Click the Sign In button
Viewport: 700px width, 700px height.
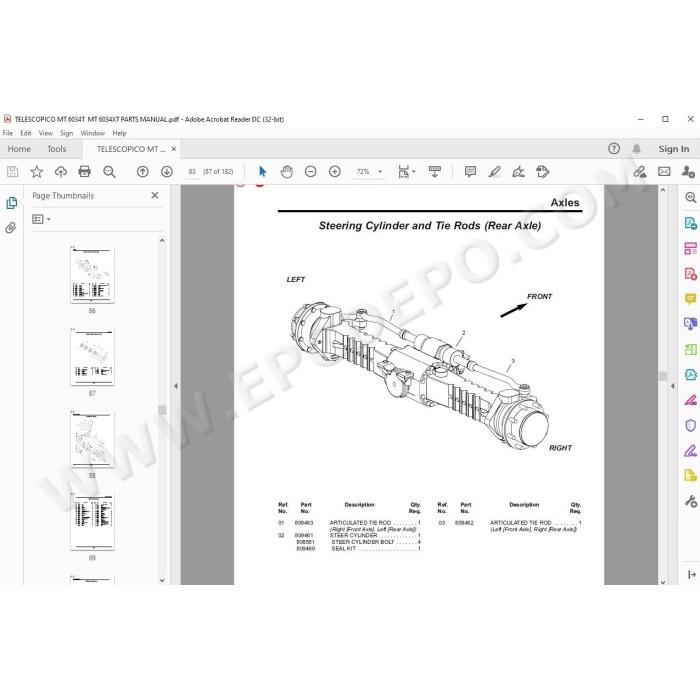(674, 149)
